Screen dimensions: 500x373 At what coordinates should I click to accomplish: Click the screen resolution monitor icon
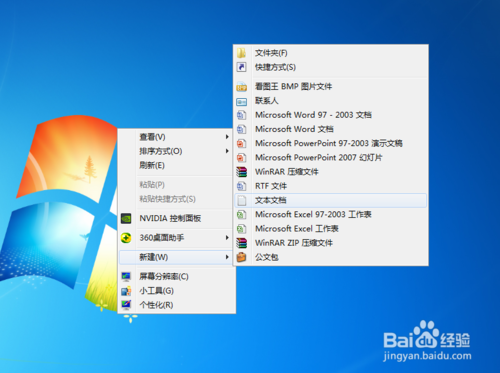tap(126, 276)
